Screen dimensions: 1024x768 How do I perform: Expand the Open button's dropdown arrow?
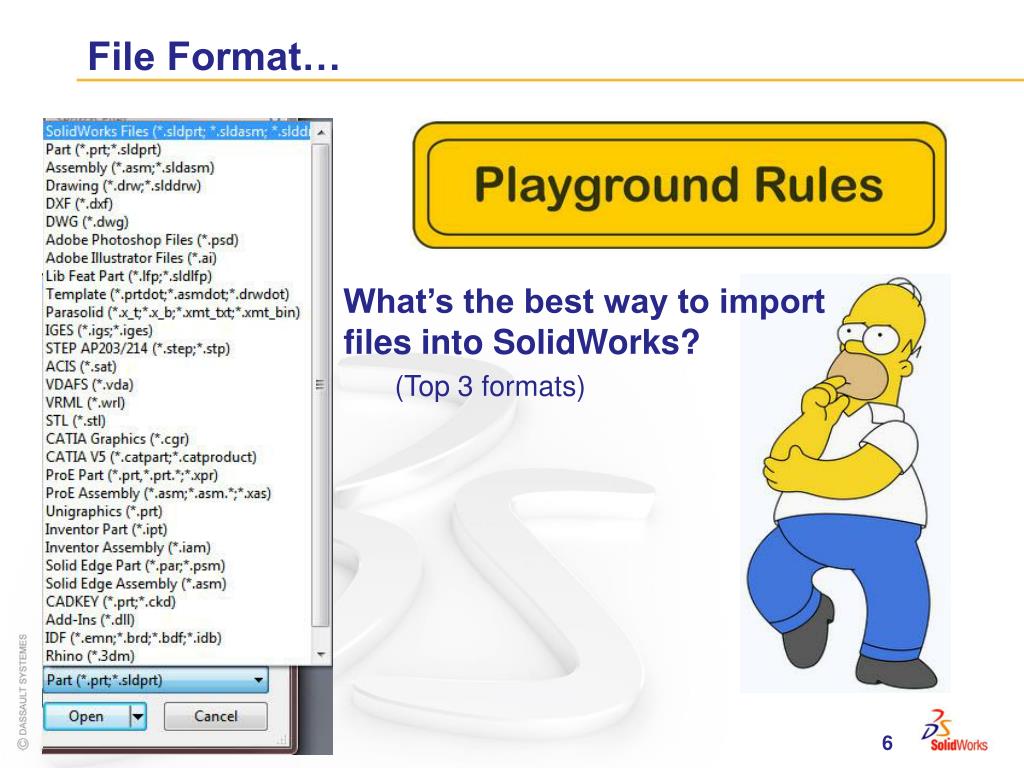tap(138, 716)
